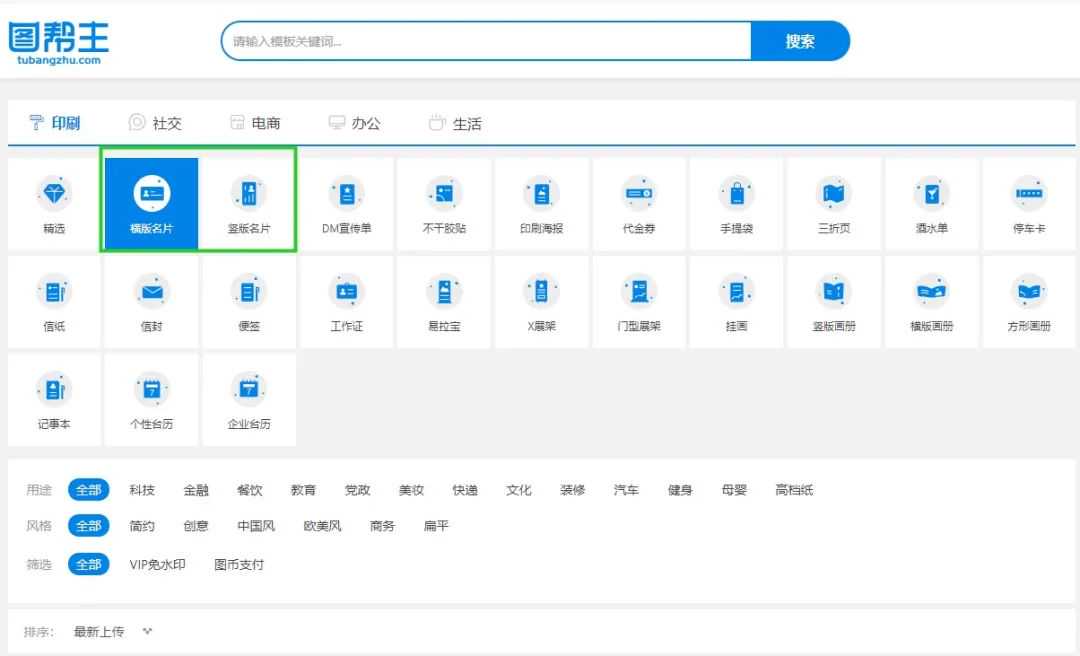Click the template keyword search field
The image size is (1080, 656).
[486, 41]
